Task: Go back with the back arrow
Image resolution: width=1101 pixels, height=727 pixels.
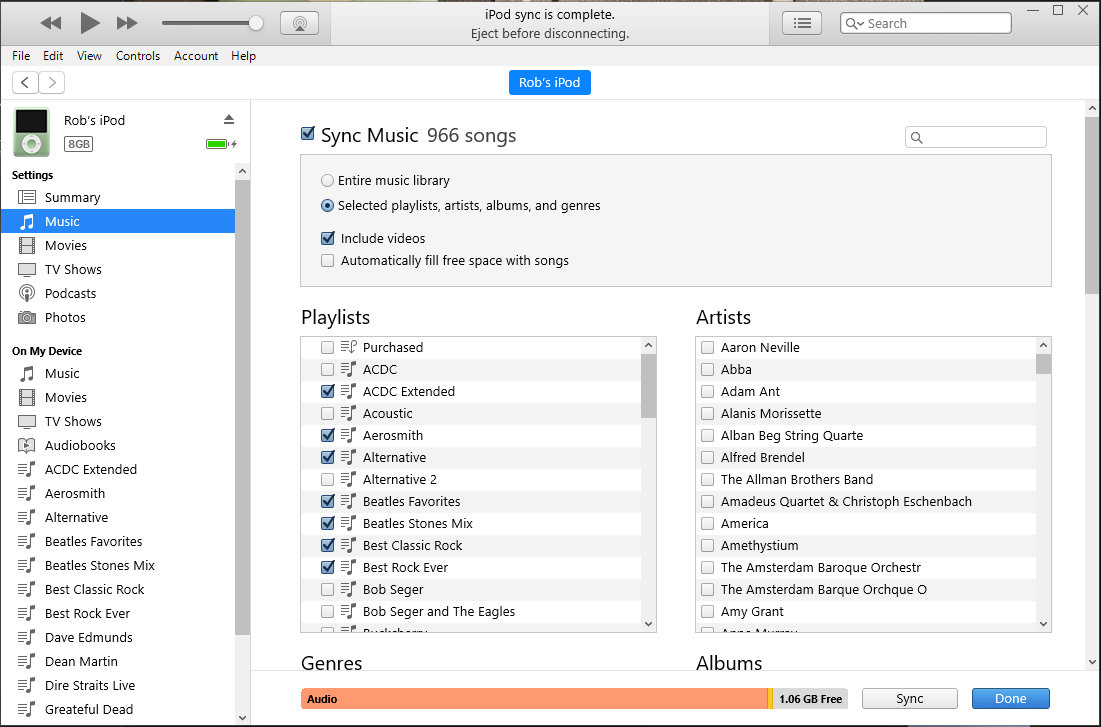Action: click(25, 83)
